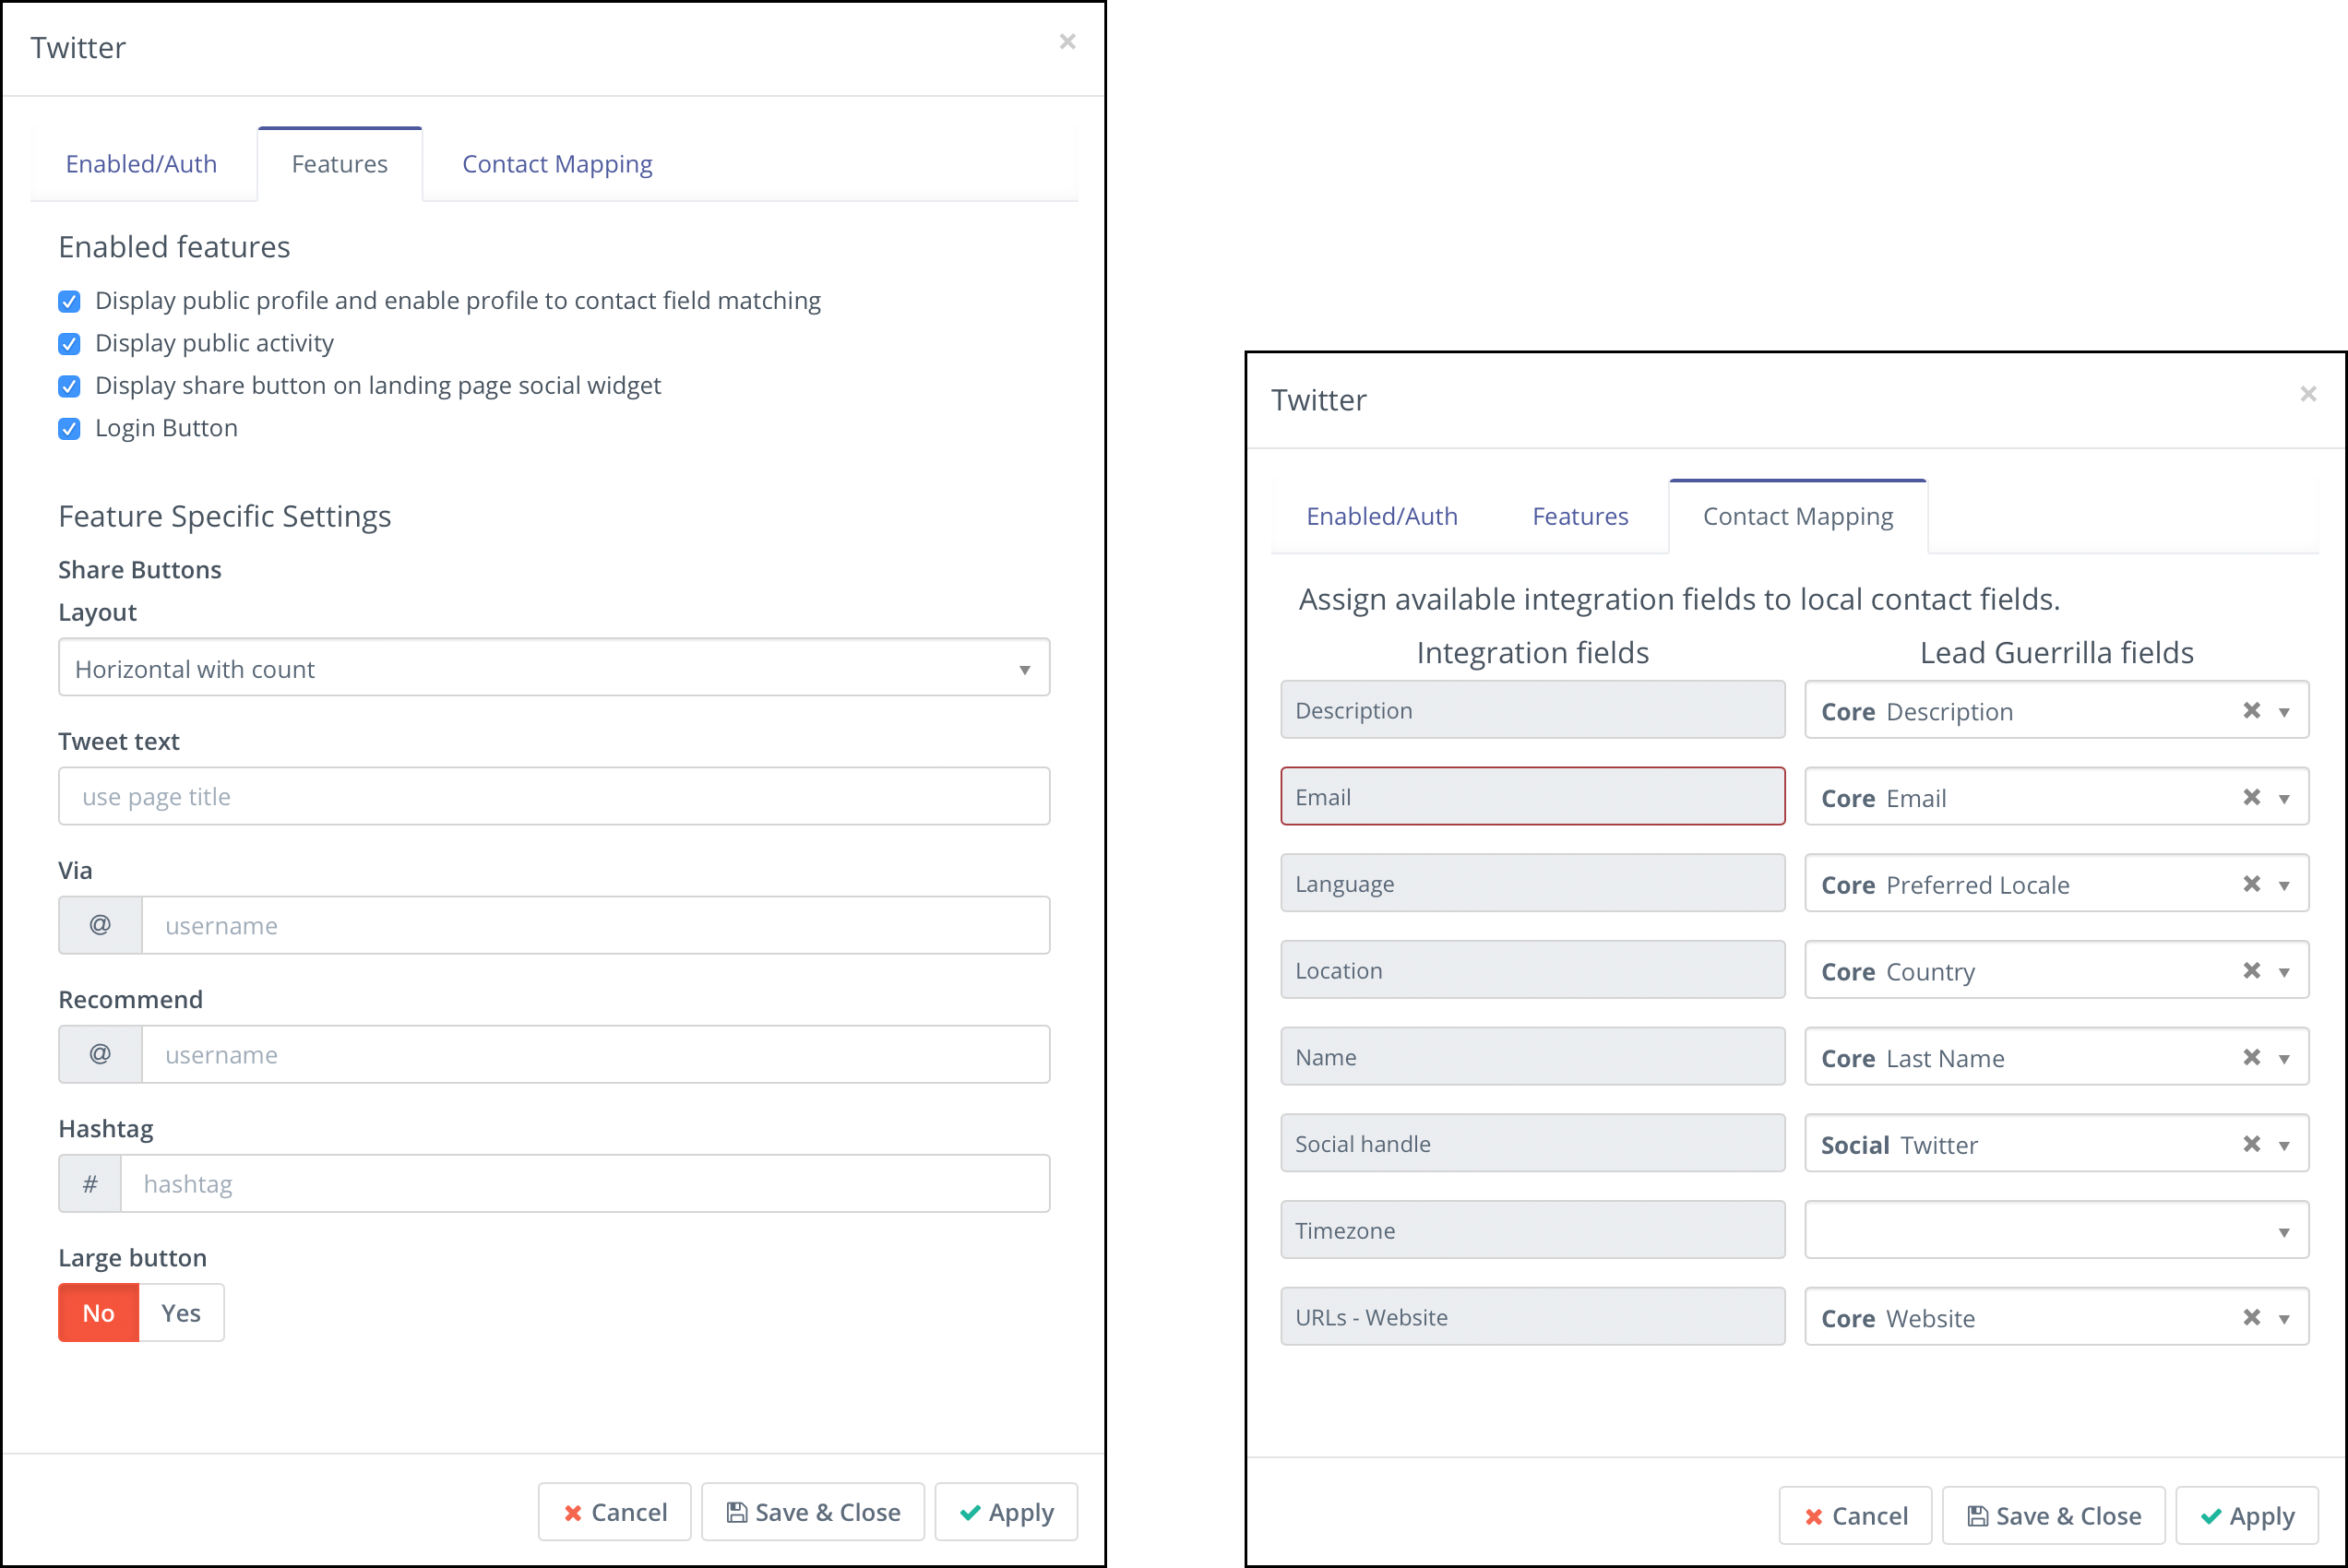Uncheck the Login Button feature
This screenshot has height=1568, width=2348.
(x=69, y=429)
